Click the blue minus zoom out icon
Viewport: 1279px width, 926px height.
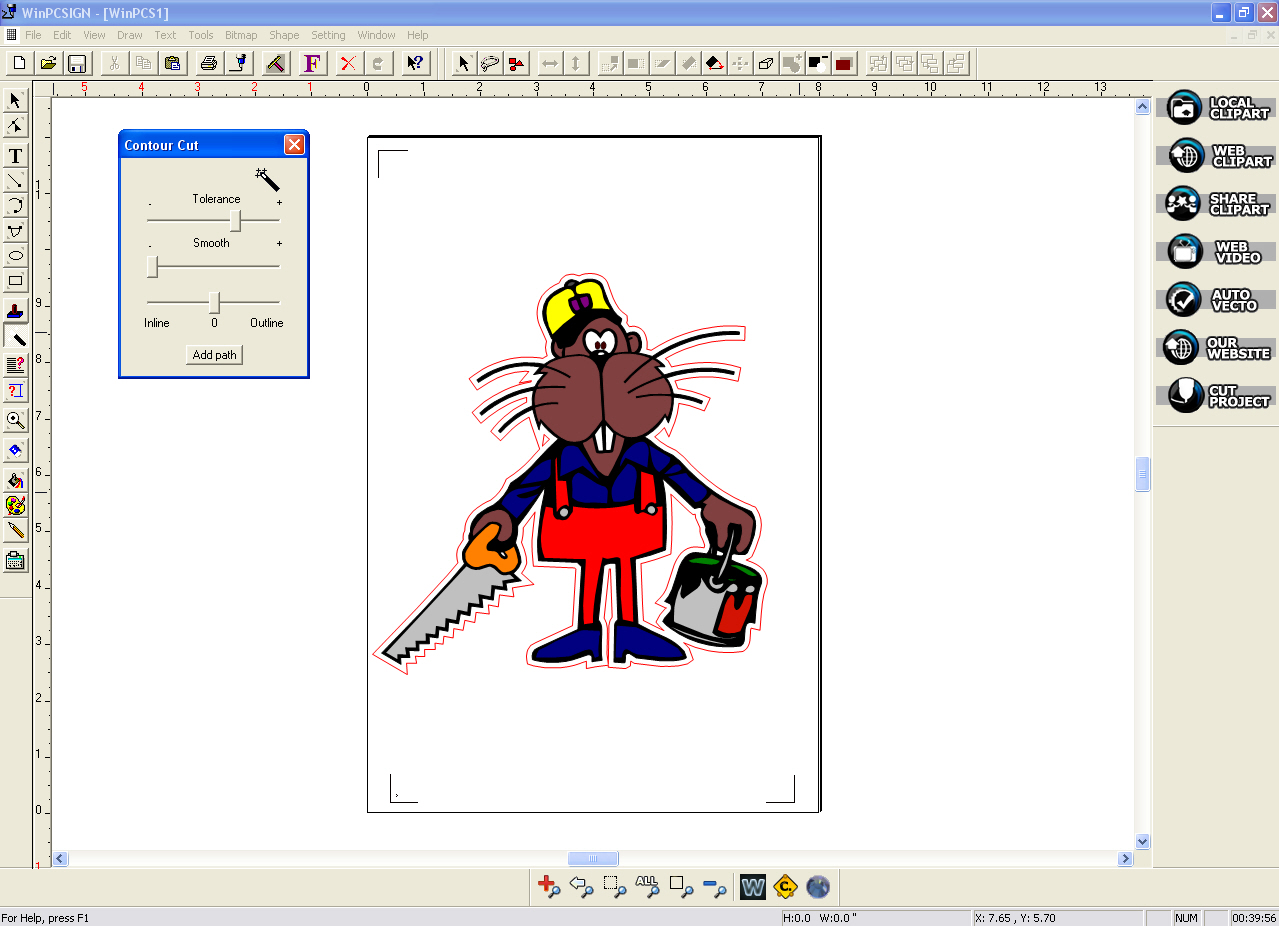click(714, 886)
